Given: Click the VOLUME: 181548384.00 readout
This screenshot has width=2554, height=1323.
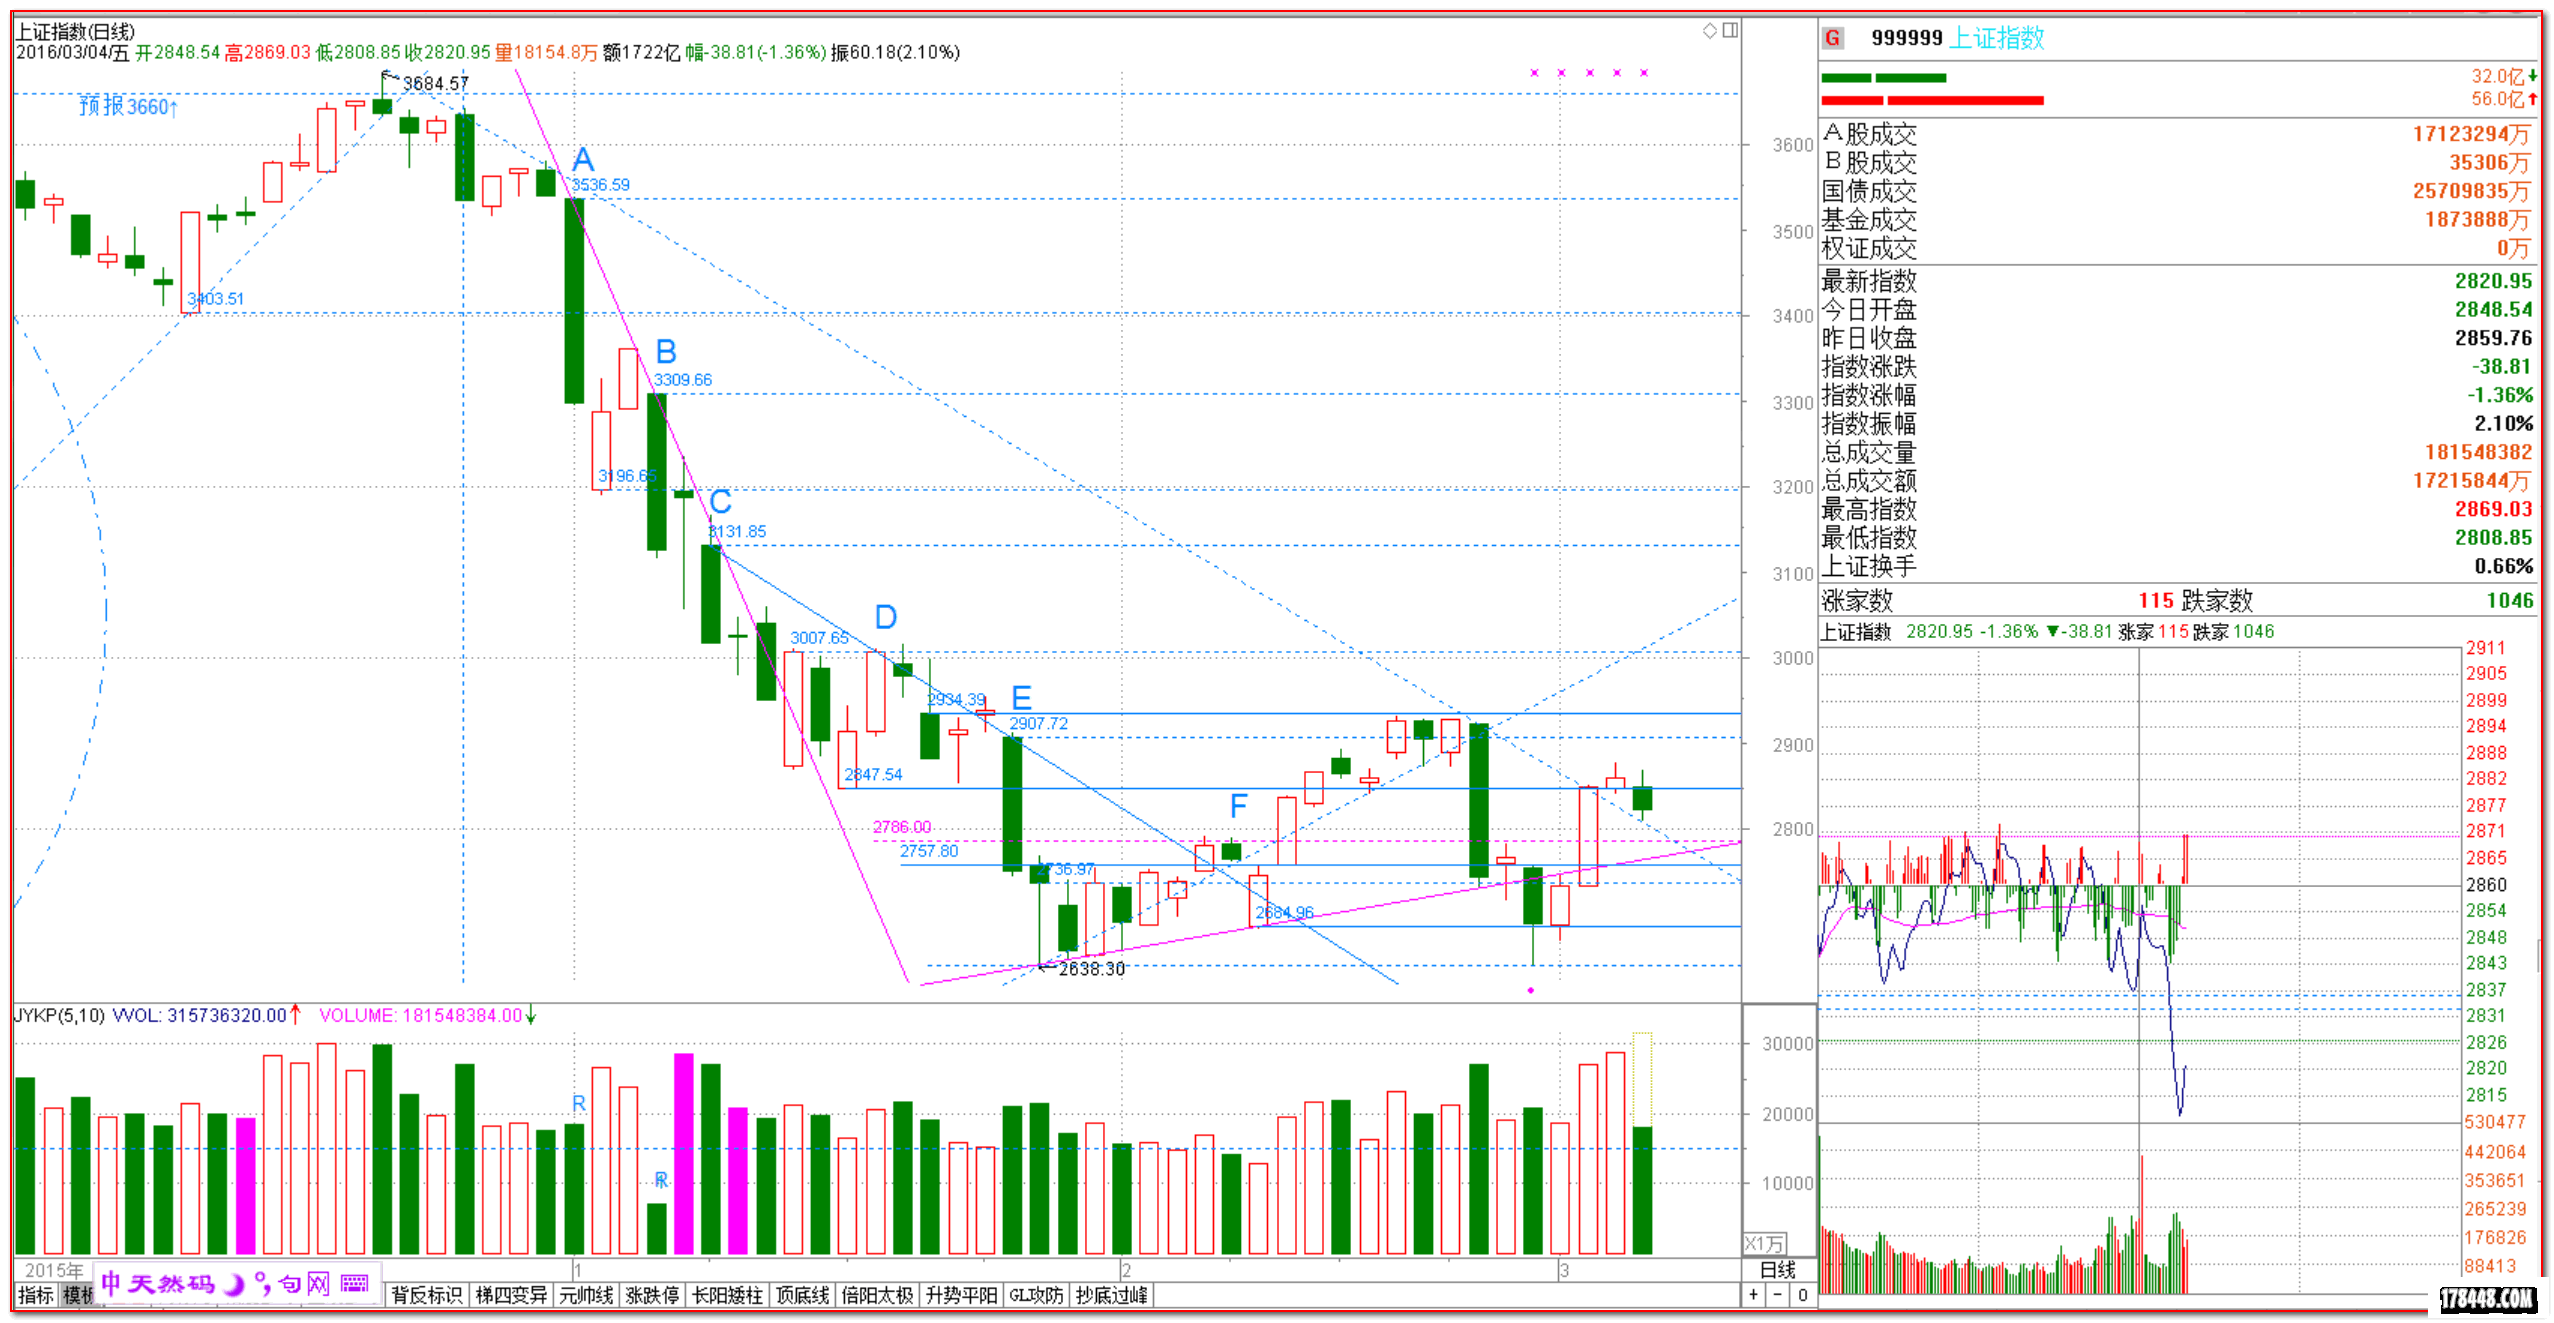Looking at the screenshot, I should pyautogui.click(x=421, y=1015).
